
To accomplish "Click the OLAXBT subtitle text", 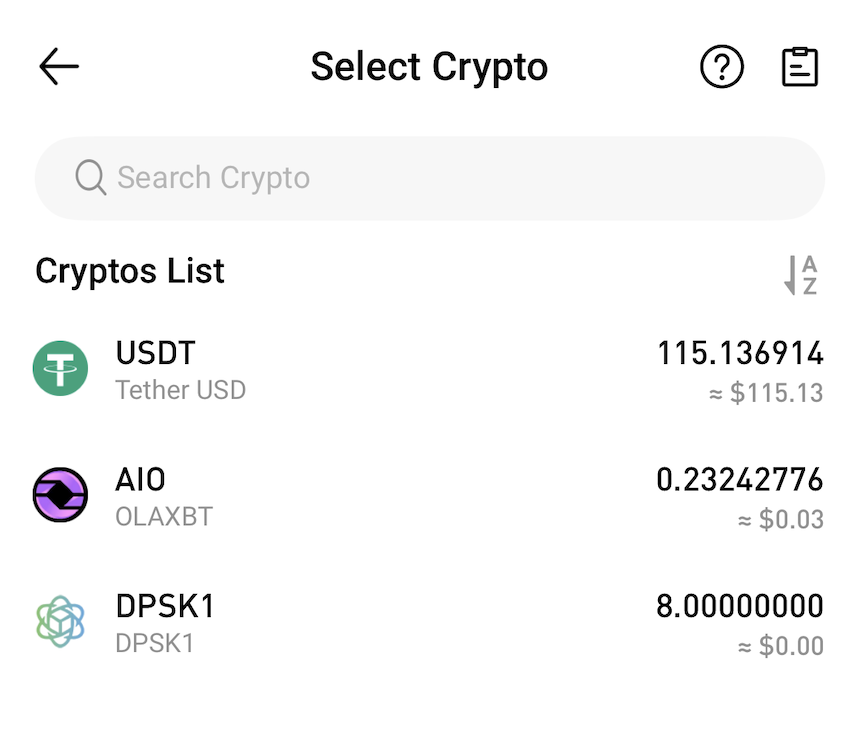I will pyautogui.click(x=164, y=517).
